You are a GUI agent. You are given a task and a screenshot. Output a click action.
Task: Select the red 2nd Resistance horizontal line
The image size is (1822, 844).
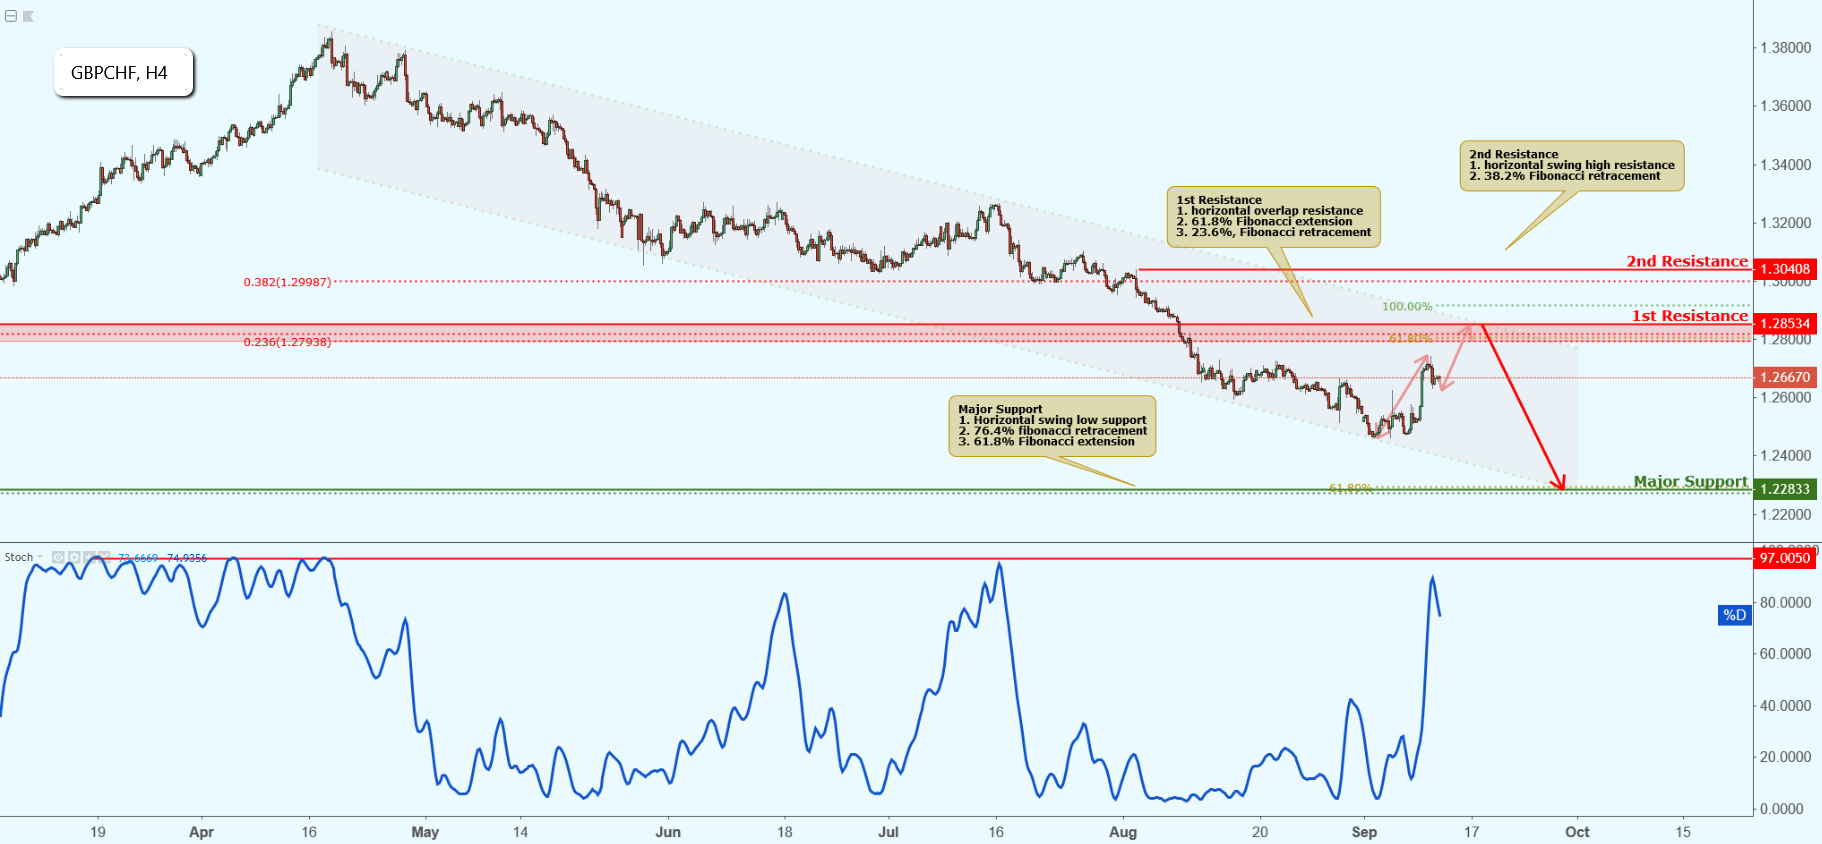coord(1445,269)
